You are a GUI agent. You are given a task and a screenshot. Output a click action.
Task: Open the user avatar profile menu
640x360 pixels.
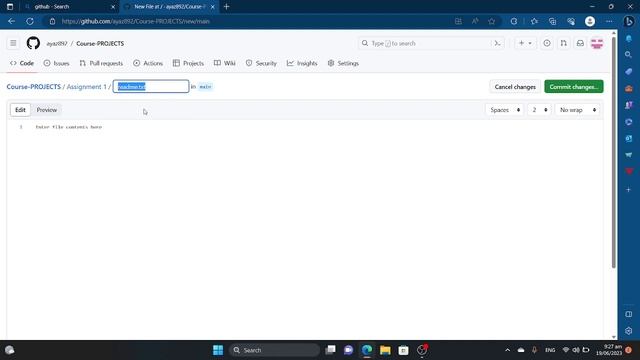point(597,43)
